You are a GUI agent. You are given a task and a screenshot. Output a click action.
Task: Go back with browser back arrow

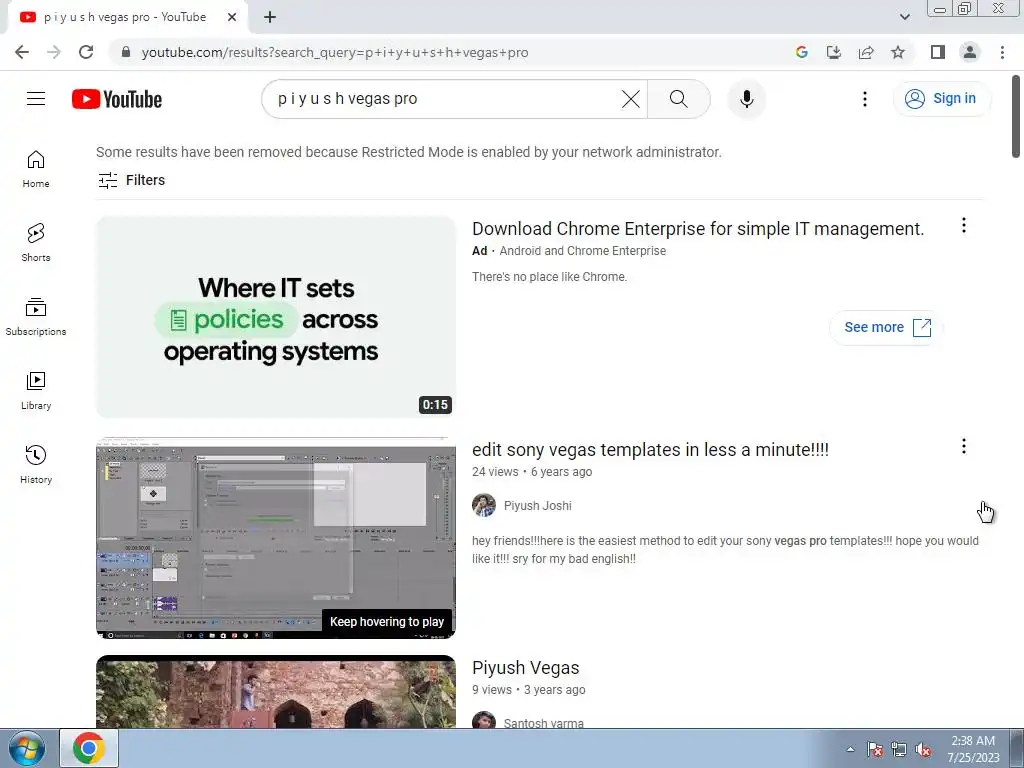coord(22,52)
